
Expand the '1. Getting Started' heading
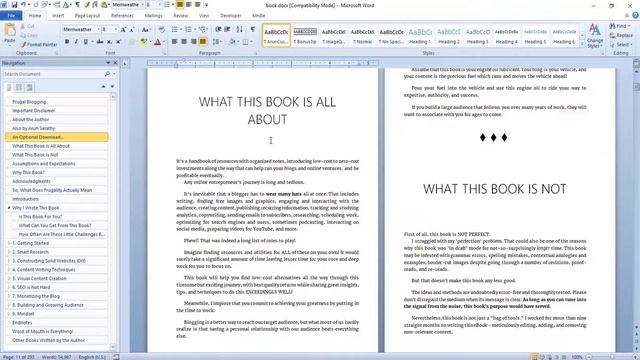[x=9, y=243]
